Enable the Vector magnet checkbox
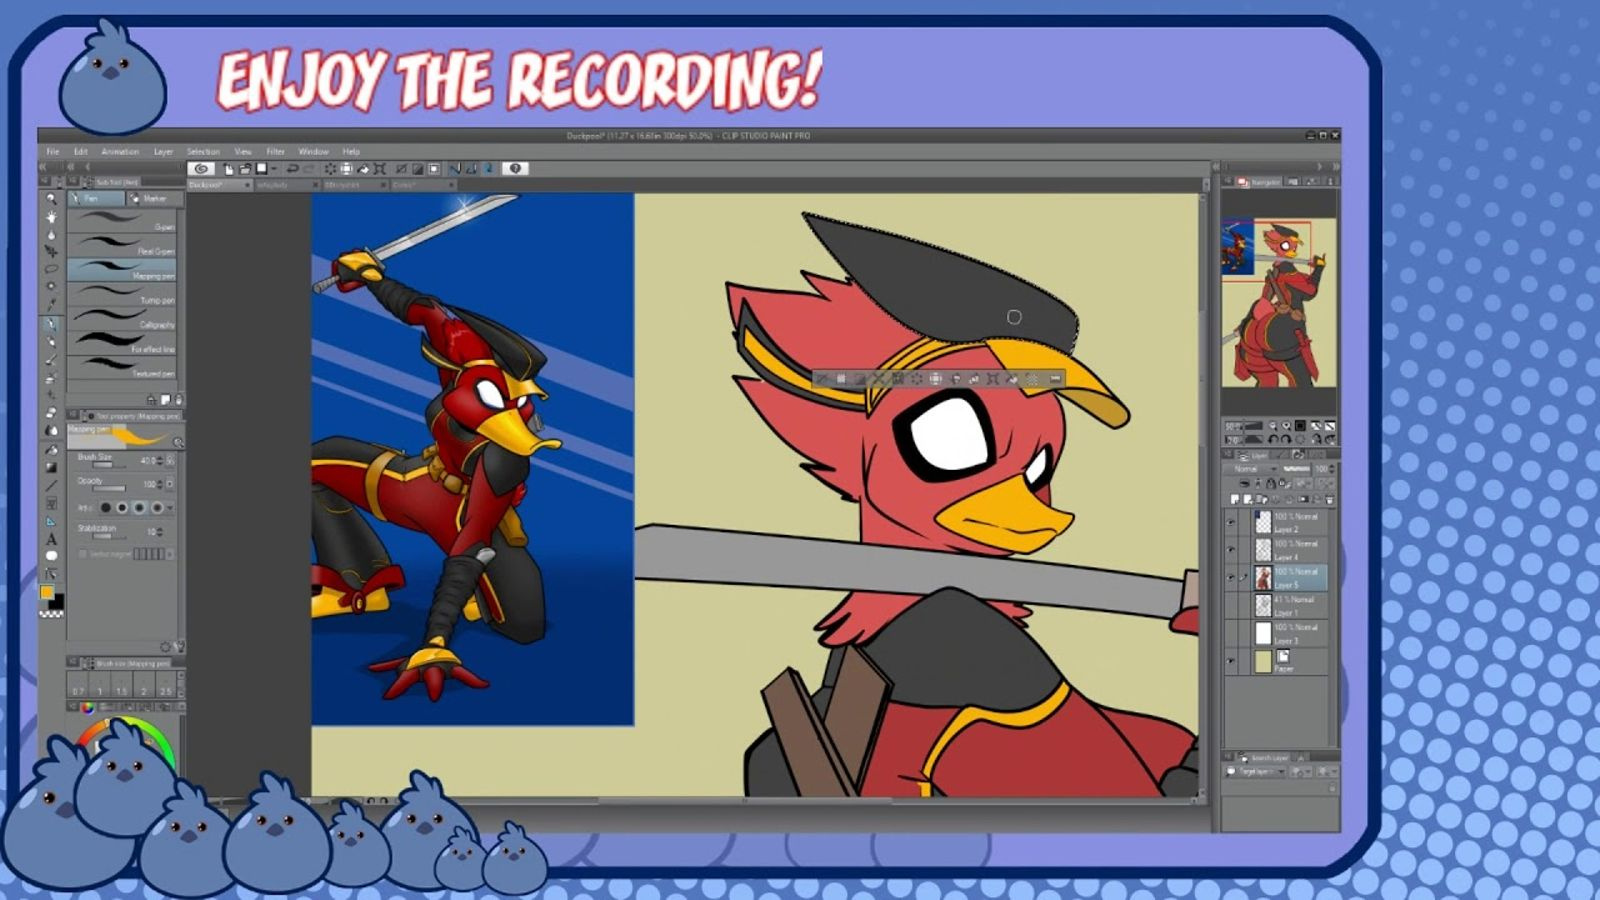The width and height of the screenshot is (1600, 900). (x=83, y=554)
